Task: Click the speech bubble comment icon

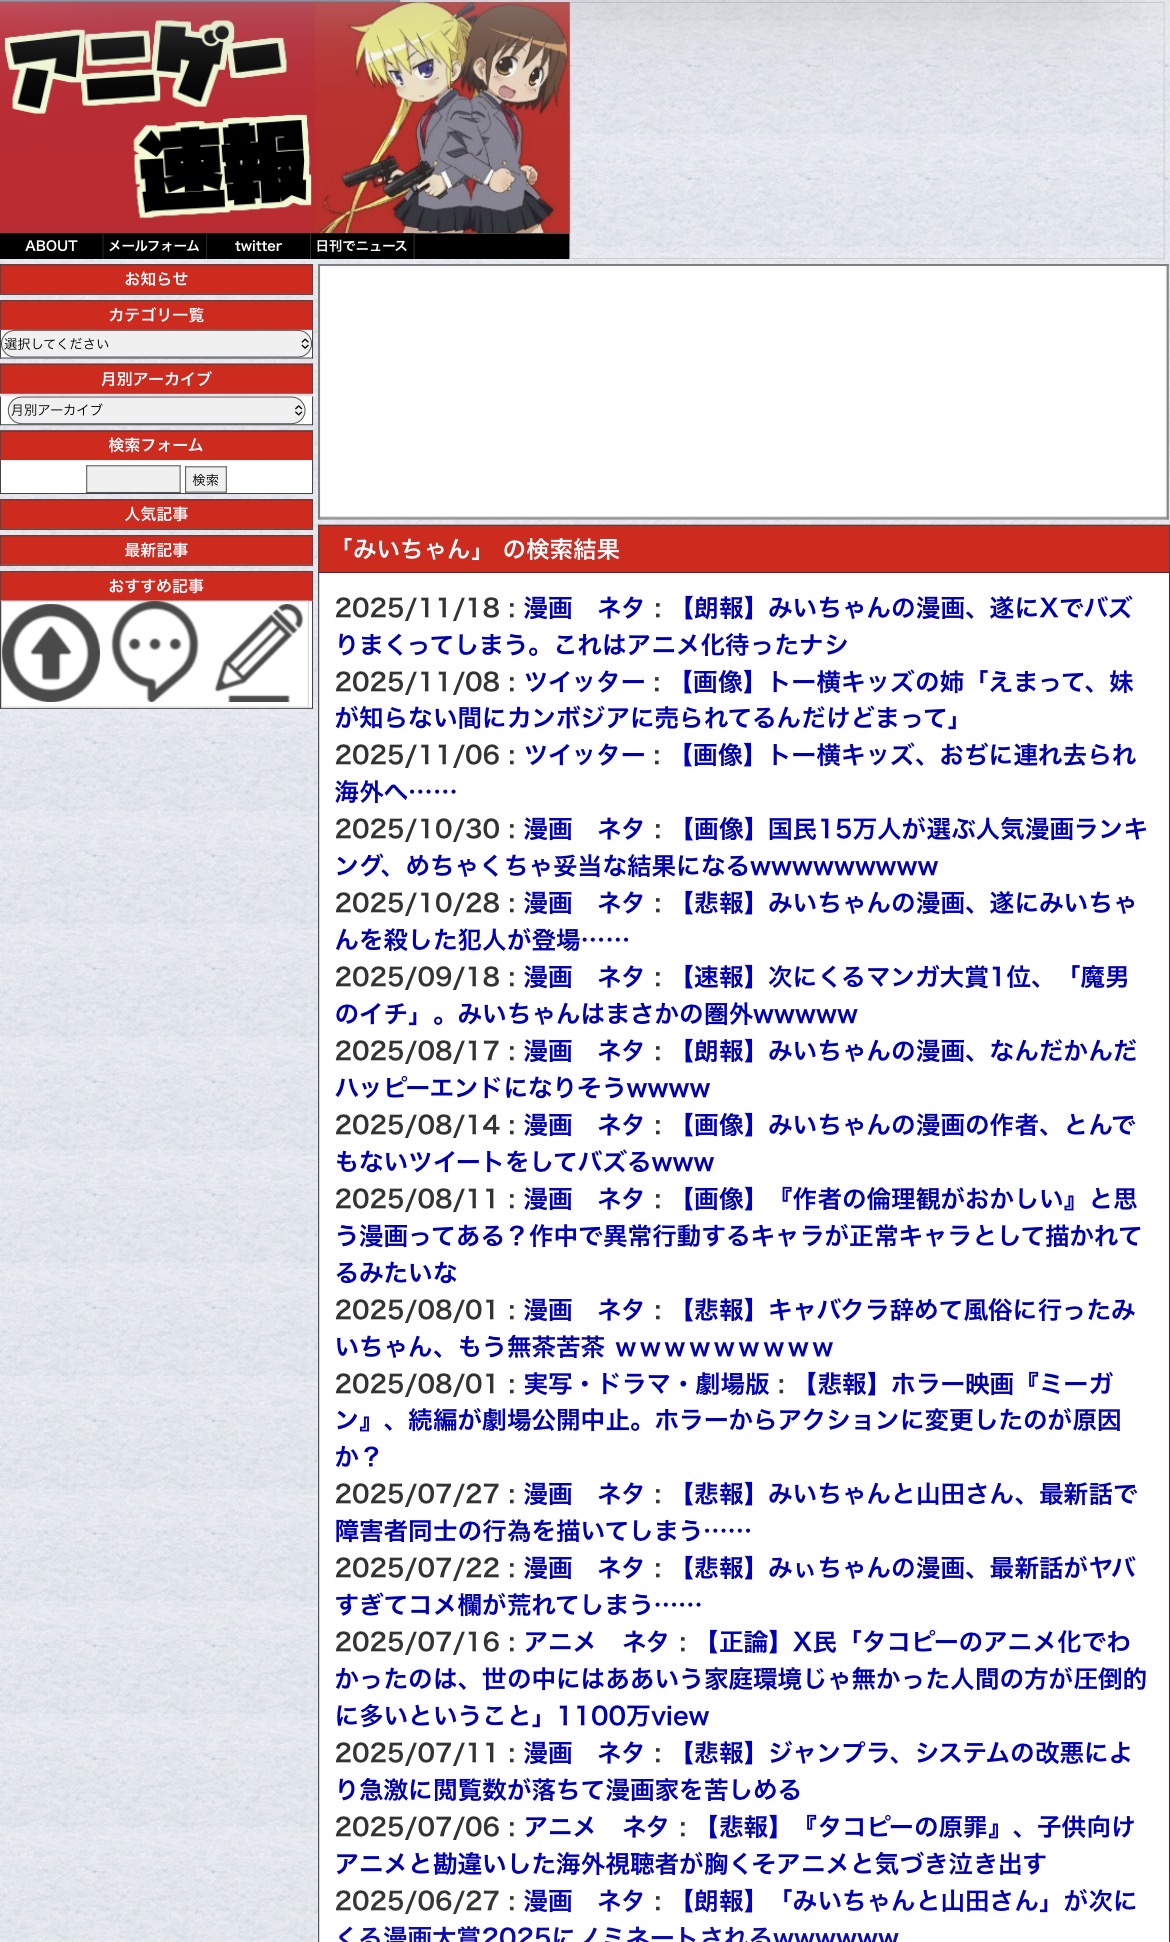Action: (155, 651)
